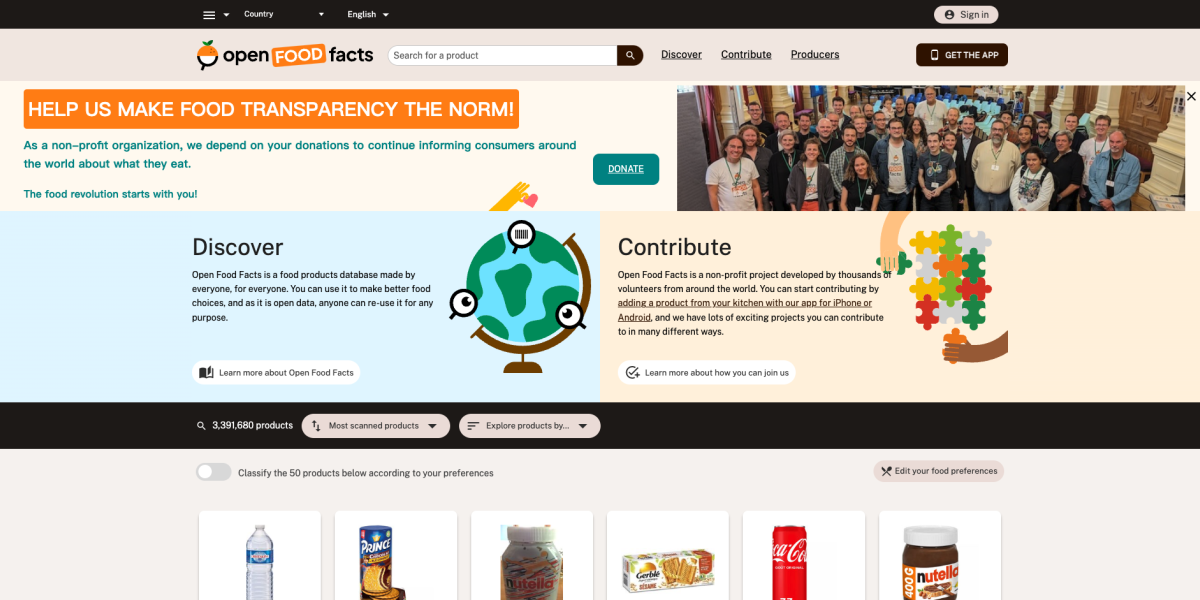
Task: Expand the Most scanned products dropdown
Action: 374,426
